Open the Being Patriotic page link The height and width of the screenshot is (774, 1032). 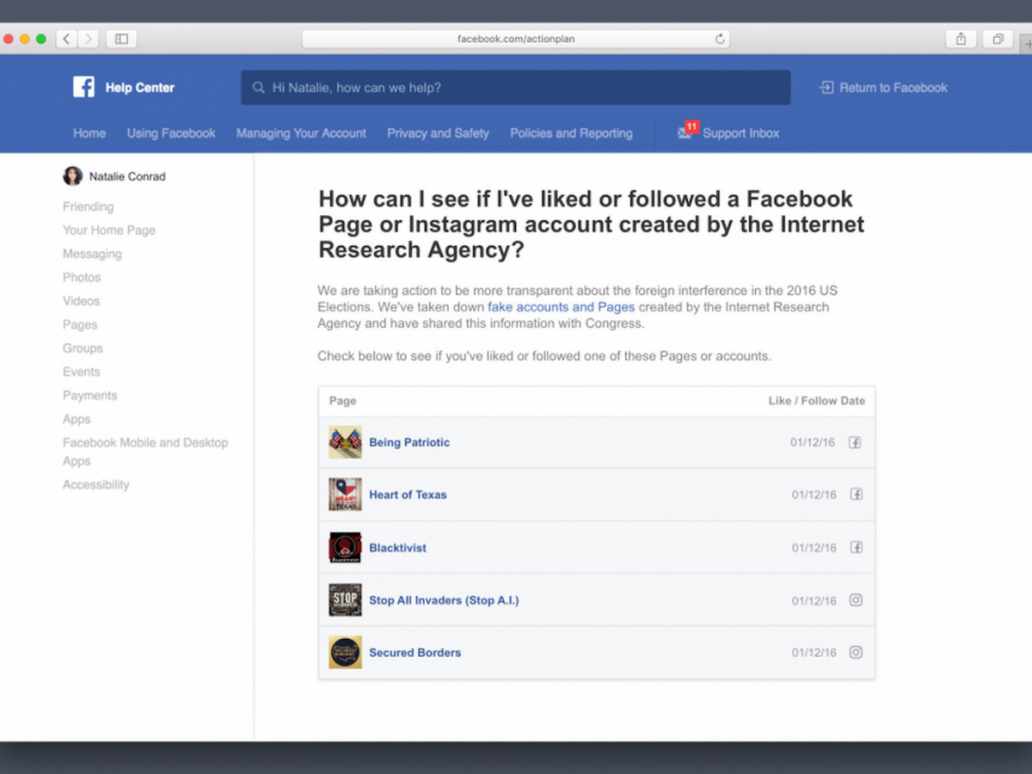click(409, 442)
